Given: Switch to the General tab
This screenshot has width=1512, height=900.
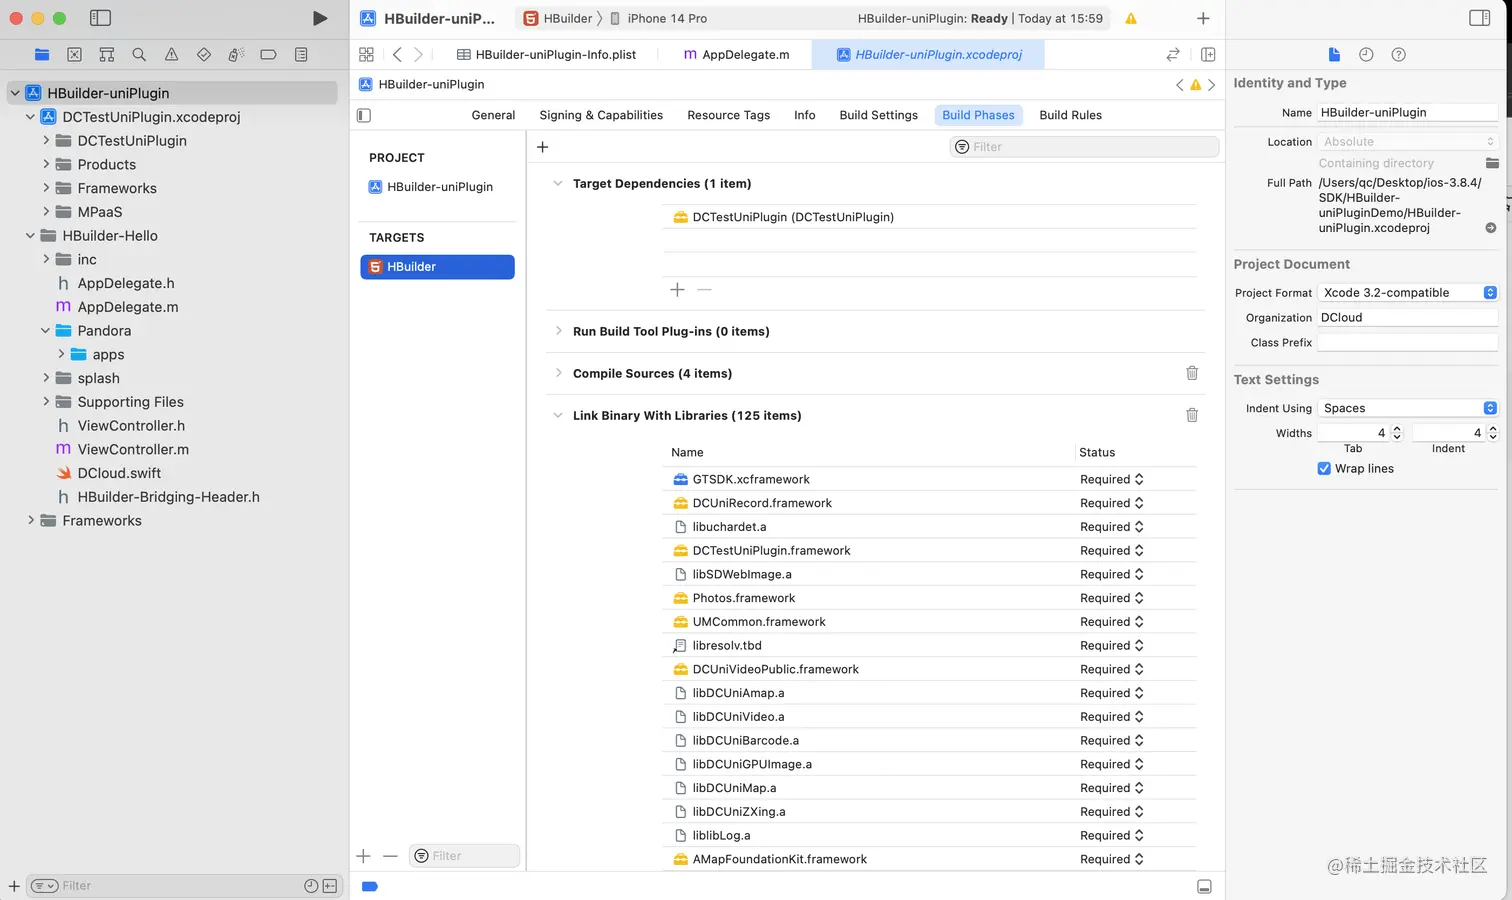Looking at the screenshot, I should point(493,115).
